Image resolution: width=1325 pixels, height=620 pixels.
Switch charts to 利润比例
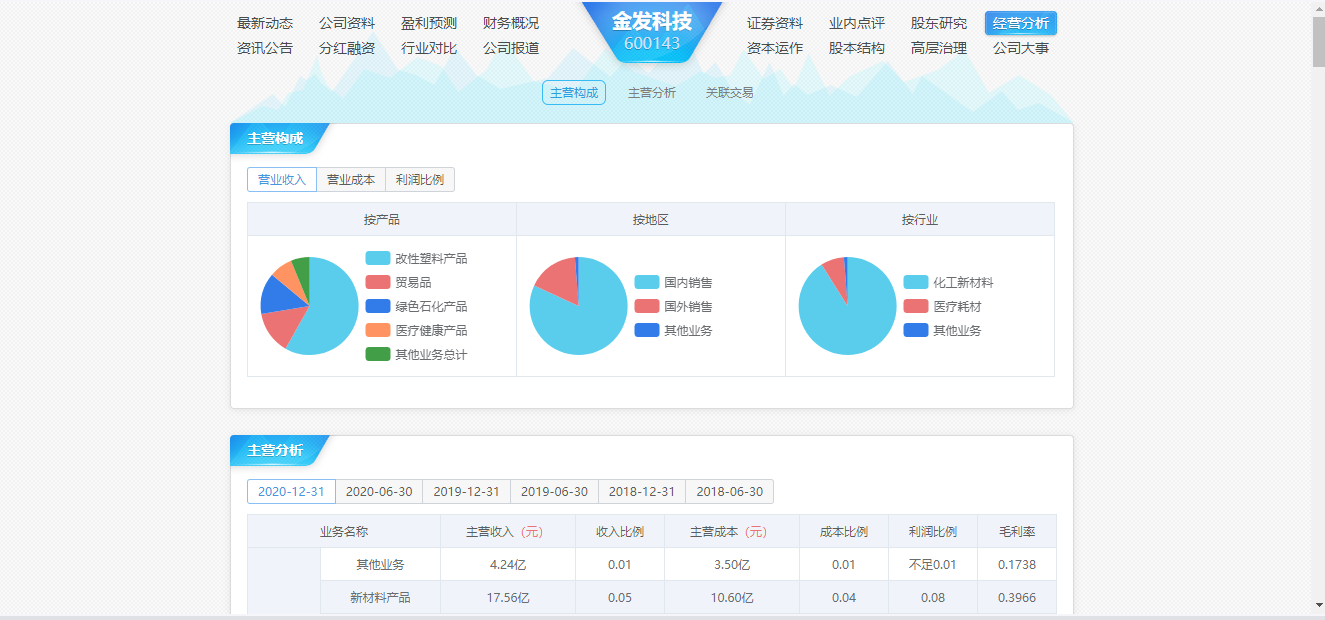click(x=420, y=180)
